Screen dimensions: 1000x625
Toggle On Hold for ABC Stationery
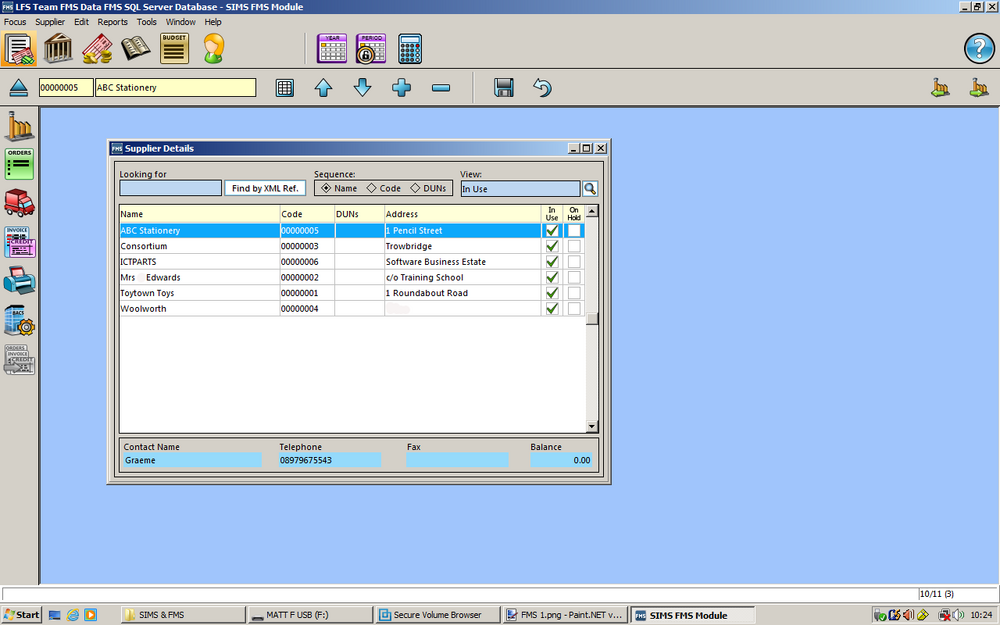(574, 230)
